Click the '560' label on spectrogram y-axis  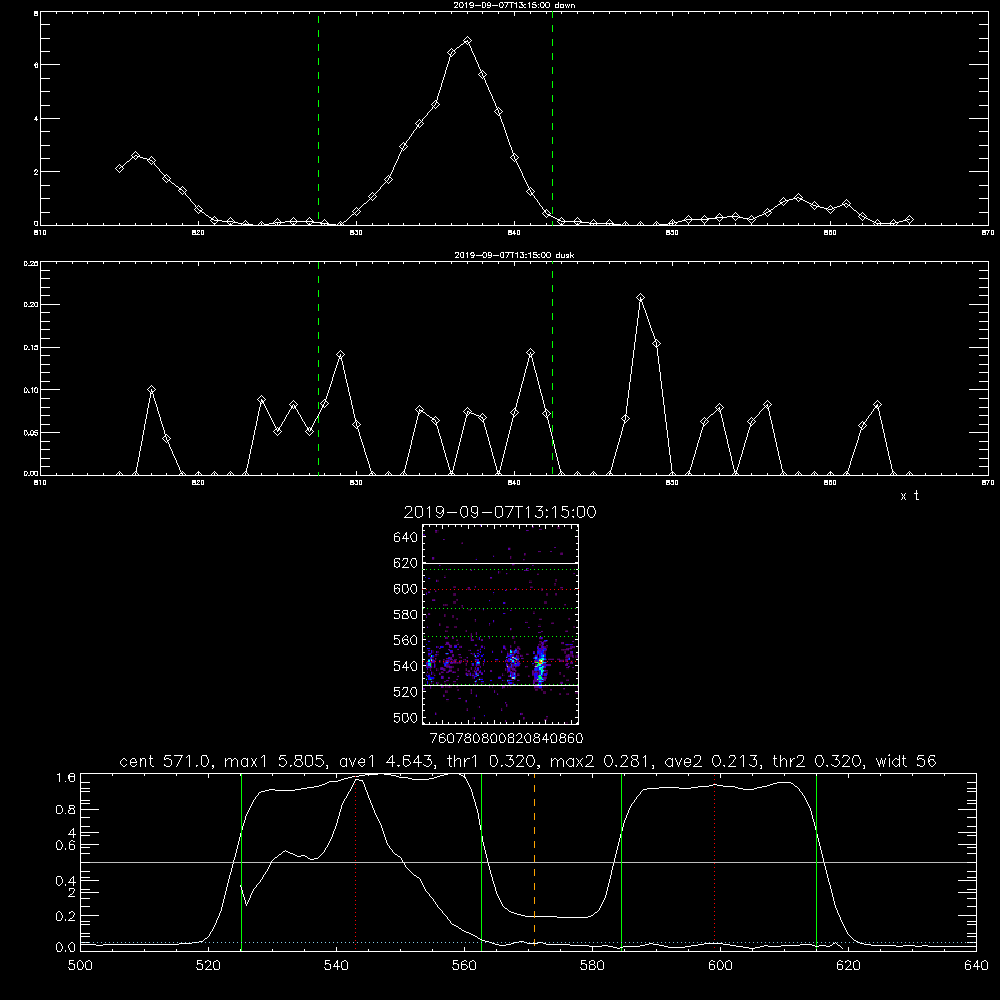(x=406, y=640)
